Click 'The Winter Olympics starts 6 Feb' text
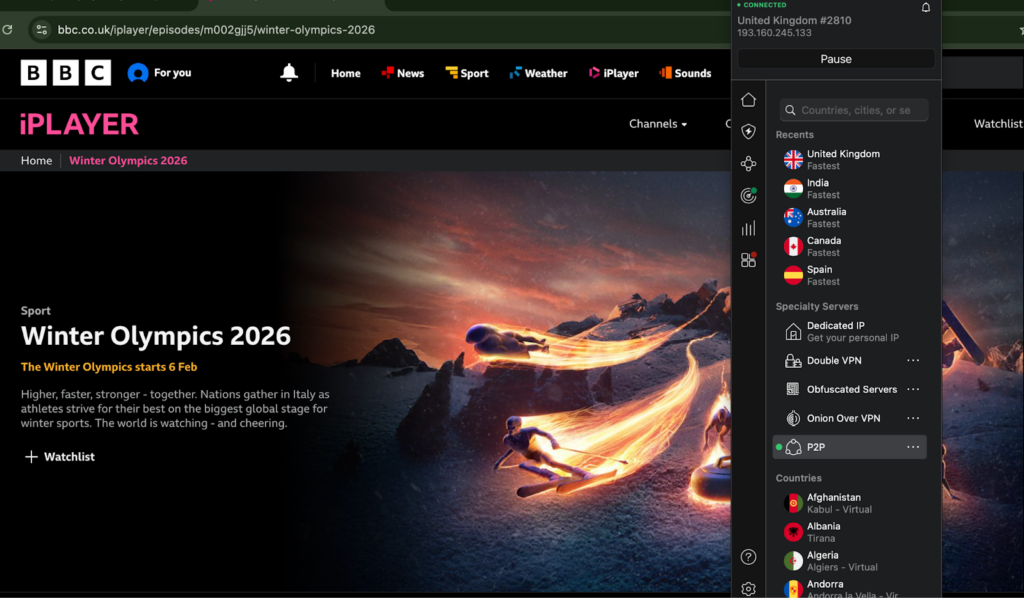Viewport: 1024px width, 598px height. tap(109, 367)
